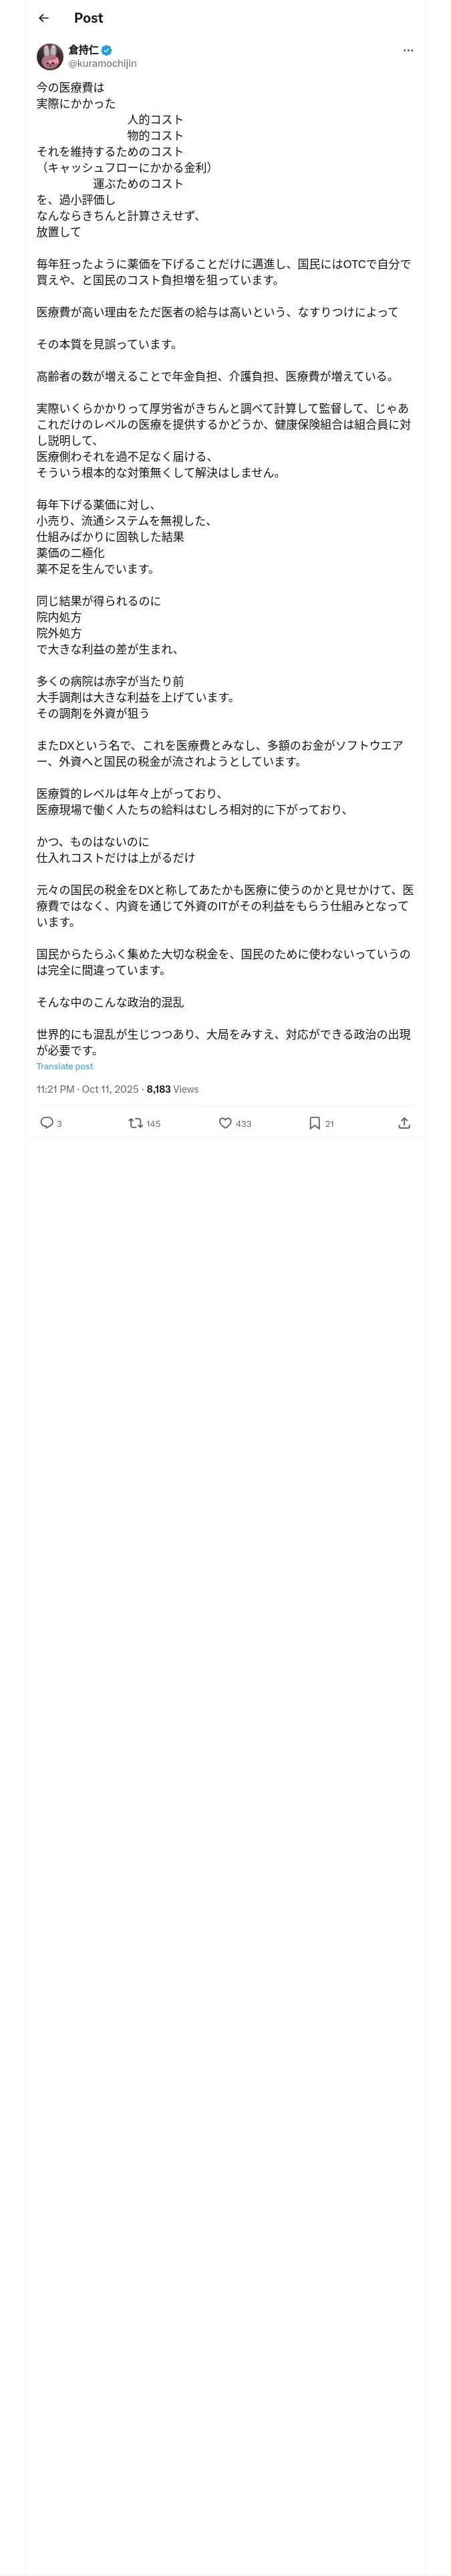Click the Translate post link
Viewport: 451px width, 2576px height.
point(64,1066)
